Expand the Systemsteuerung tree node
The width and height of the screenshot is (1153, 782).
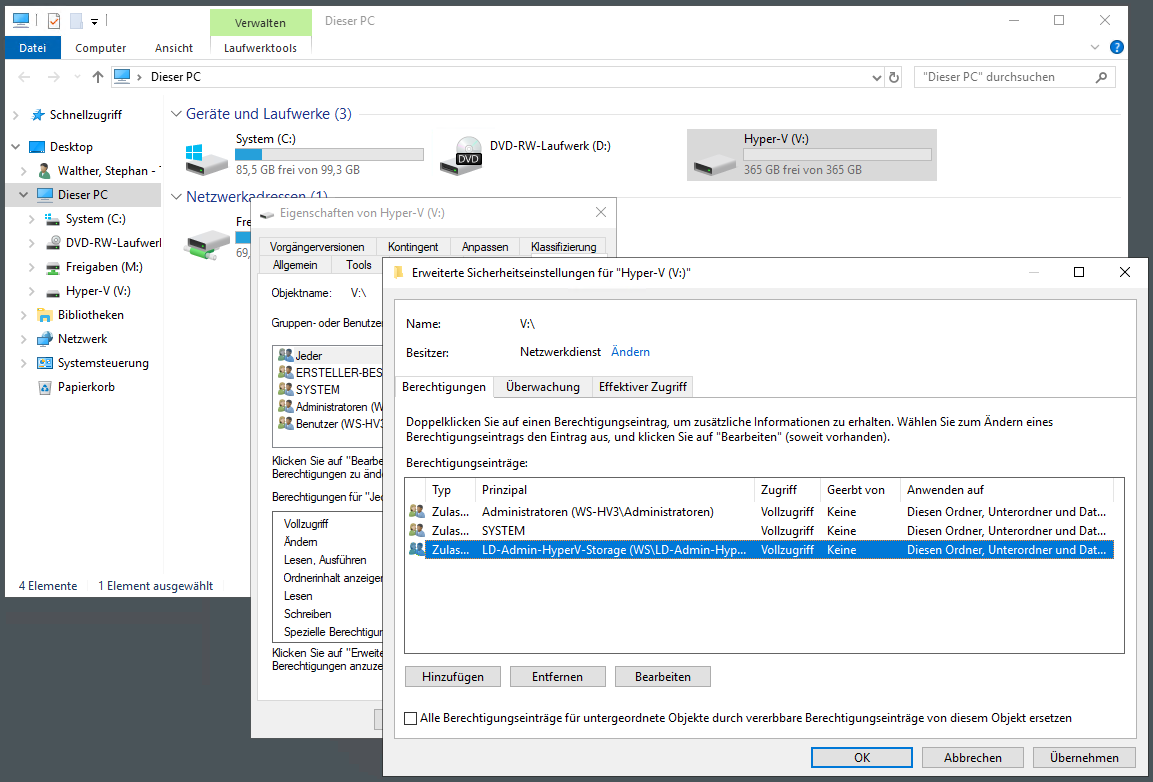[24, 363]
